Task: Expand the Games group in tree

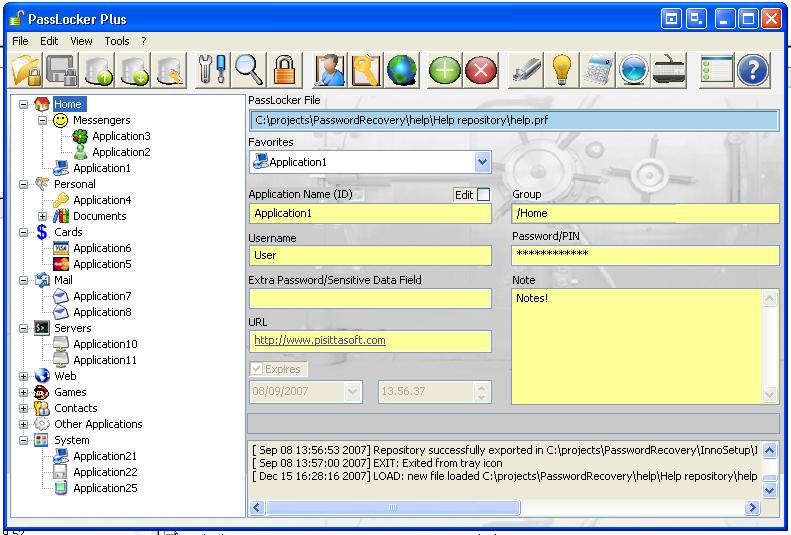Action: tap(24, 392)
